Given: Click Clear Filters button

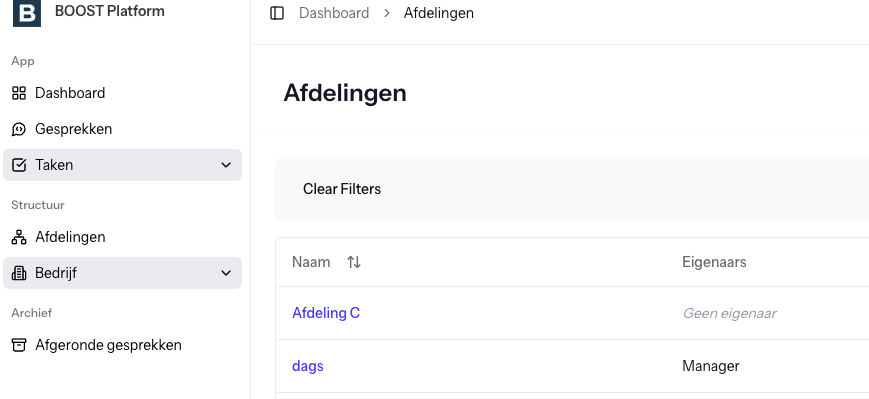Looking at the screenshot, I should (x=342, y=189).
